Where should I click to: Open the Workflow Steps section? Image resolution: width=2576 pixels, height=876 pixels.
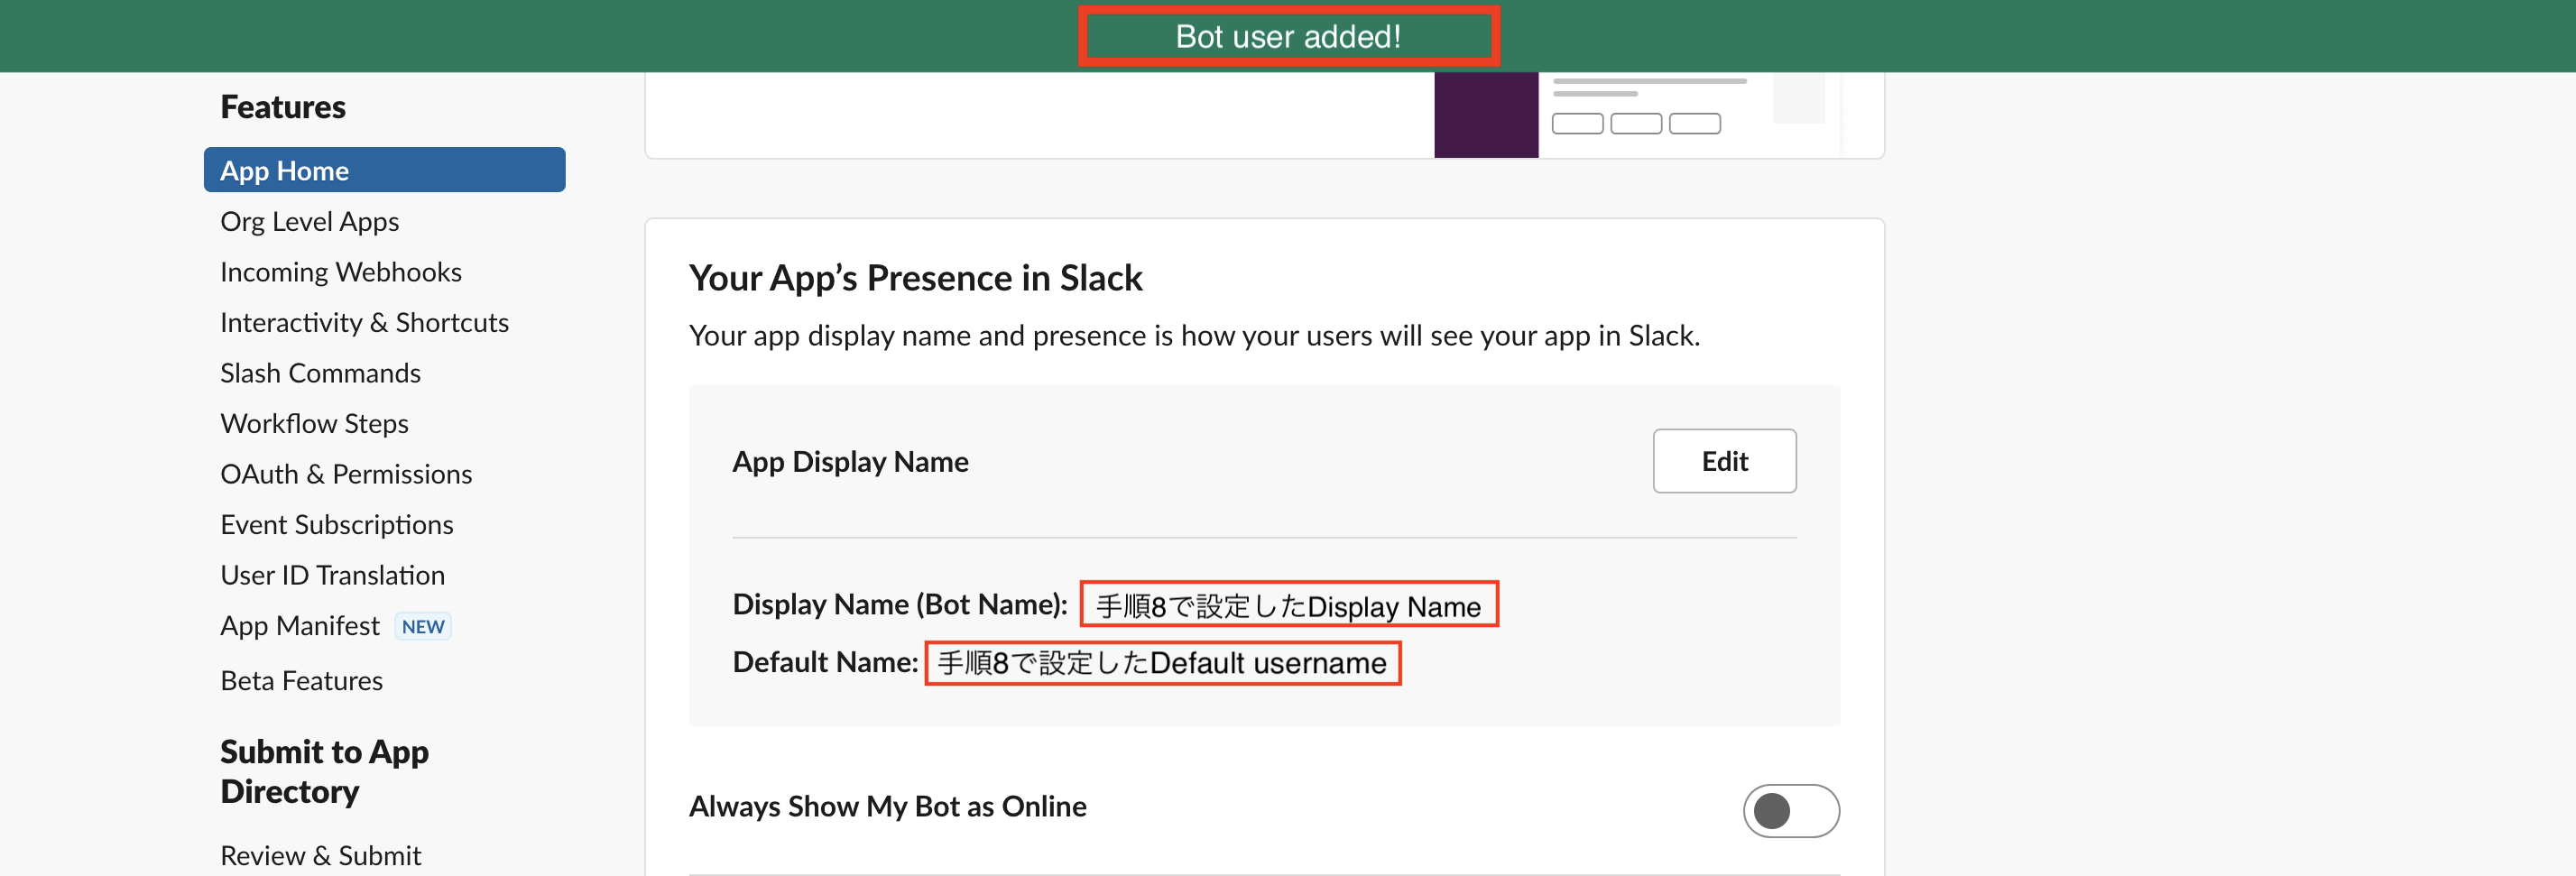(314, 423)
